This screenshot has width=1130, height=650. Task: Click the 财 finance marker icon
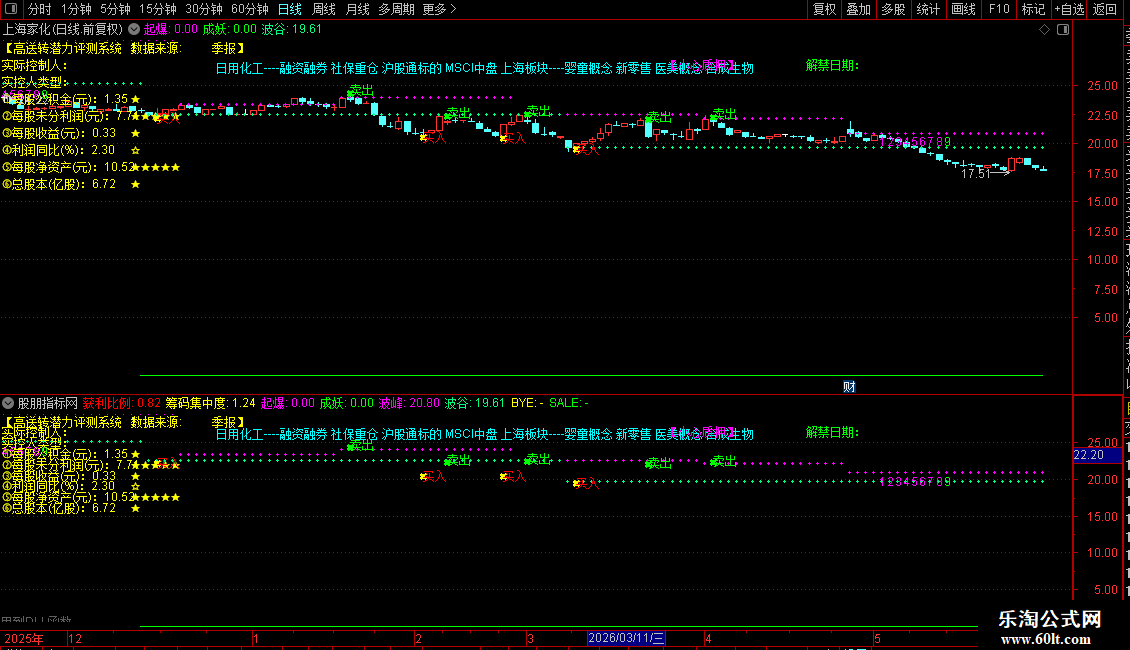click(x=849, y=387)
